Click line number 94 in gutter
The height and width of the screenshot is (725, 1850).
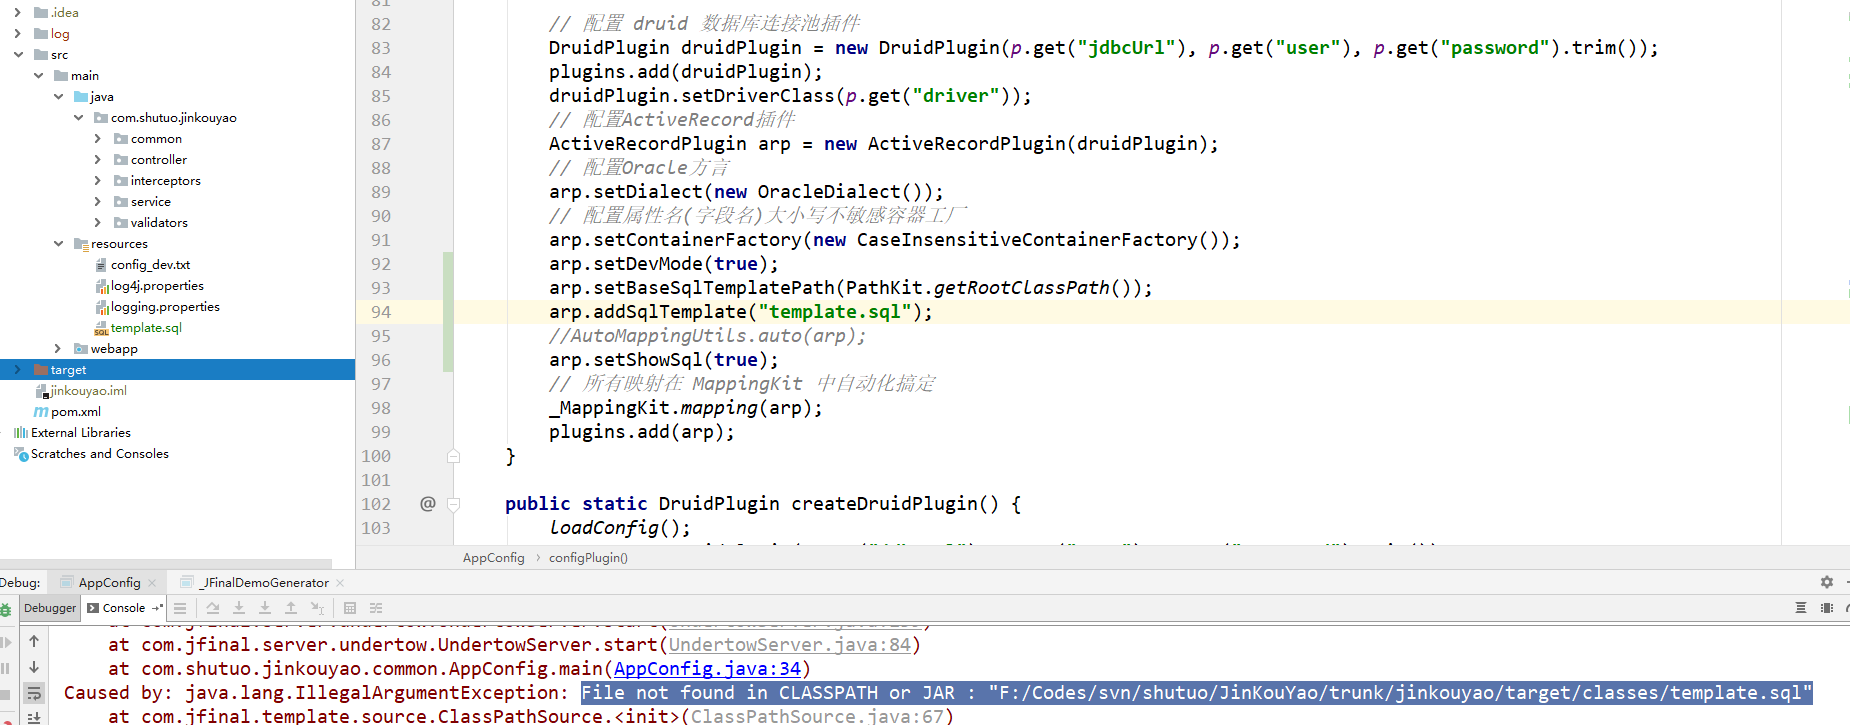pos(381,312)
